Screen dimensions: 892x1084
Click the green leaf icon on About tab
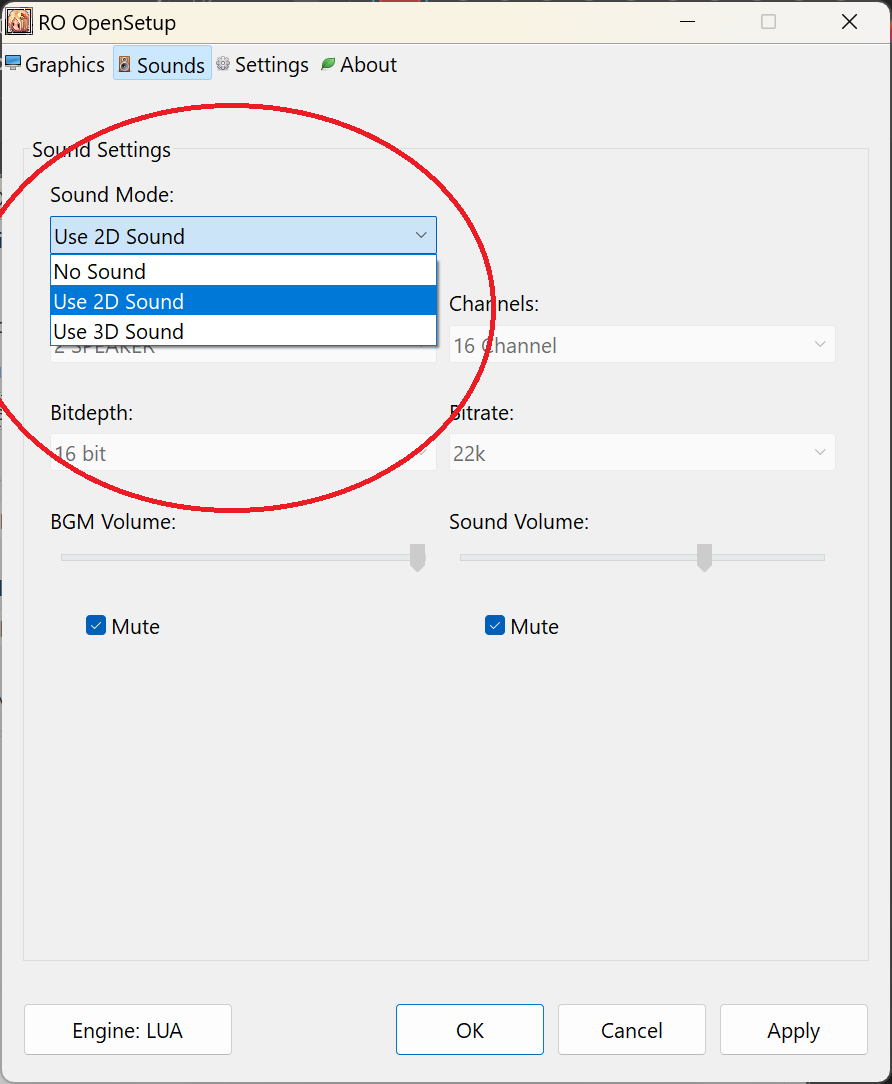click(x=328, y=64)
